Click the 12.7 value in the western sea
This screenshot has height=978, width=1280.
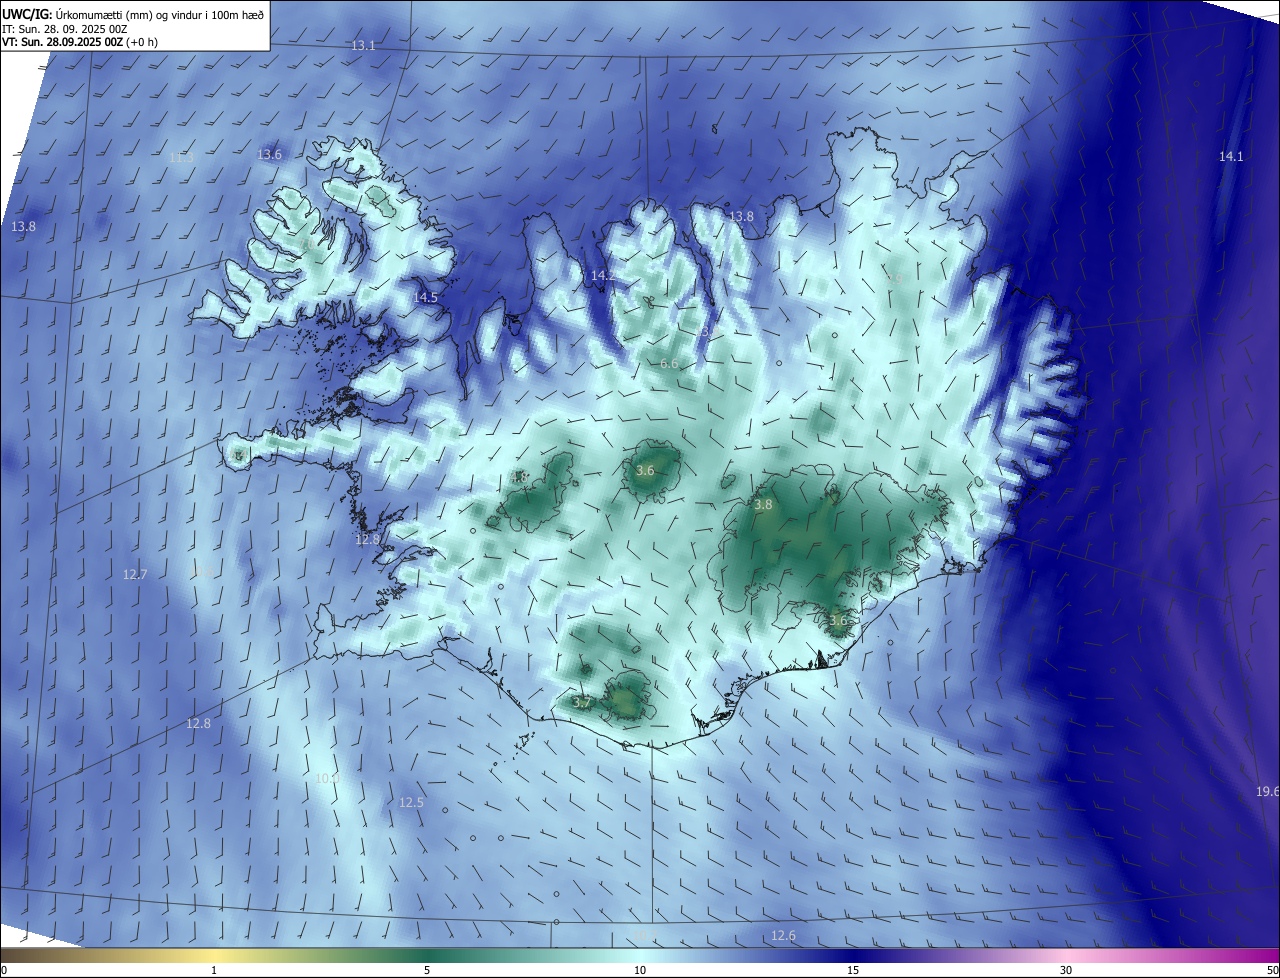135,575
